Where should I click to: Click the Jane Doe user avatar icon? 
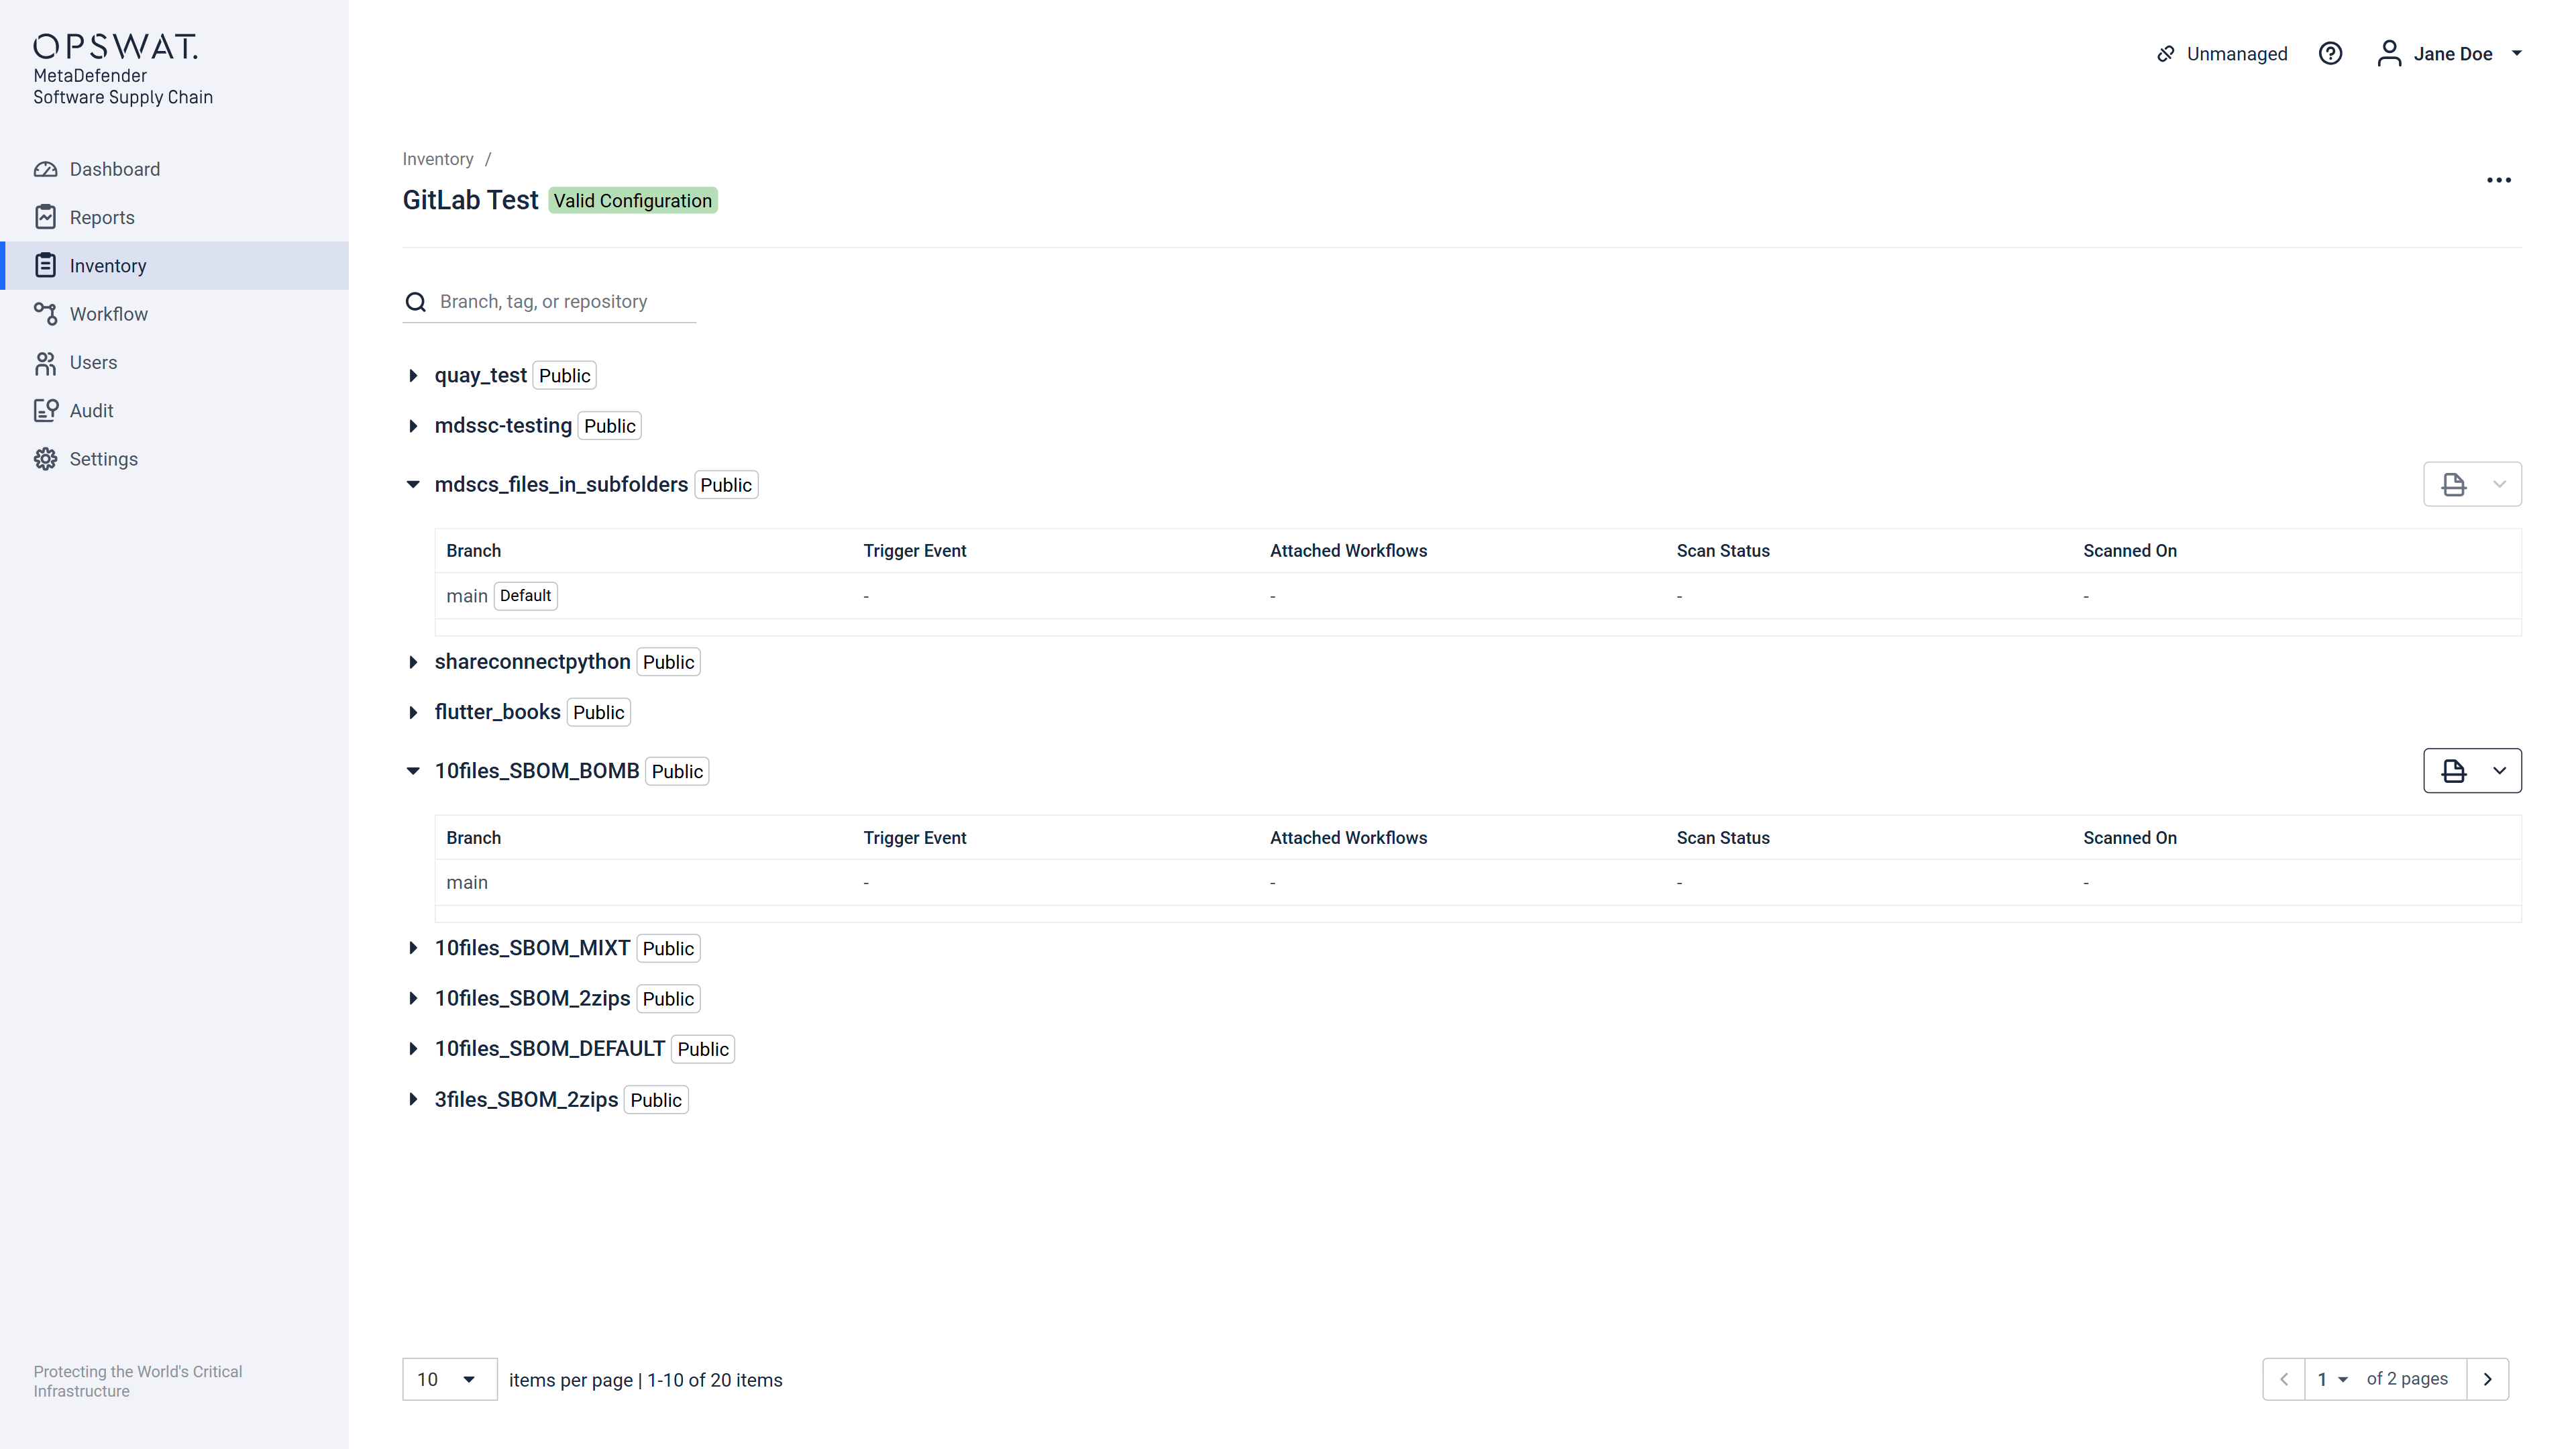[x=2389, y=54]
